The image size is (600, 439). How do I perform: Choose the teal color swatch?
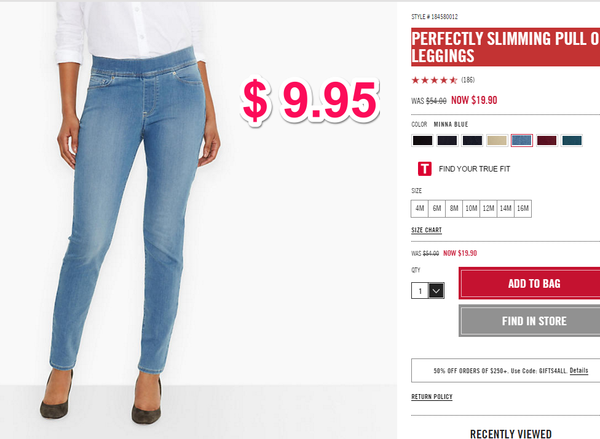point(572,140)
